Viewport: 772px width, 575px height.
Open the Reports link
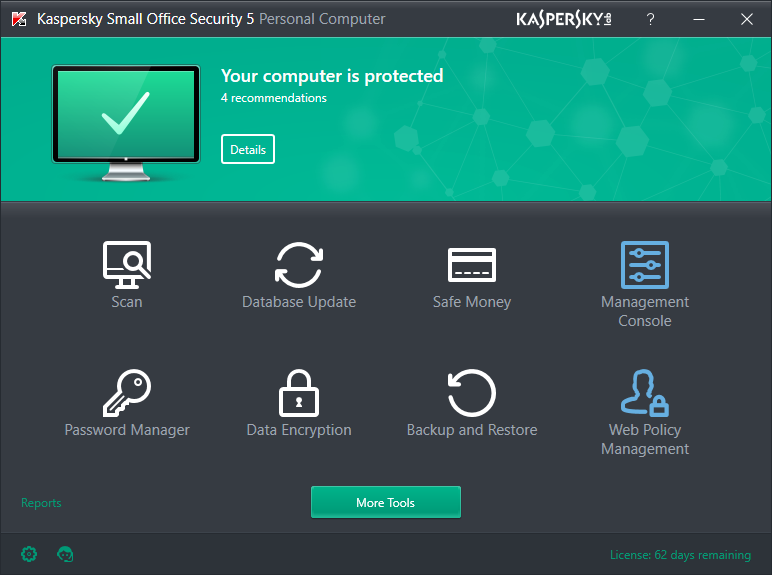[x=41, y=503]
